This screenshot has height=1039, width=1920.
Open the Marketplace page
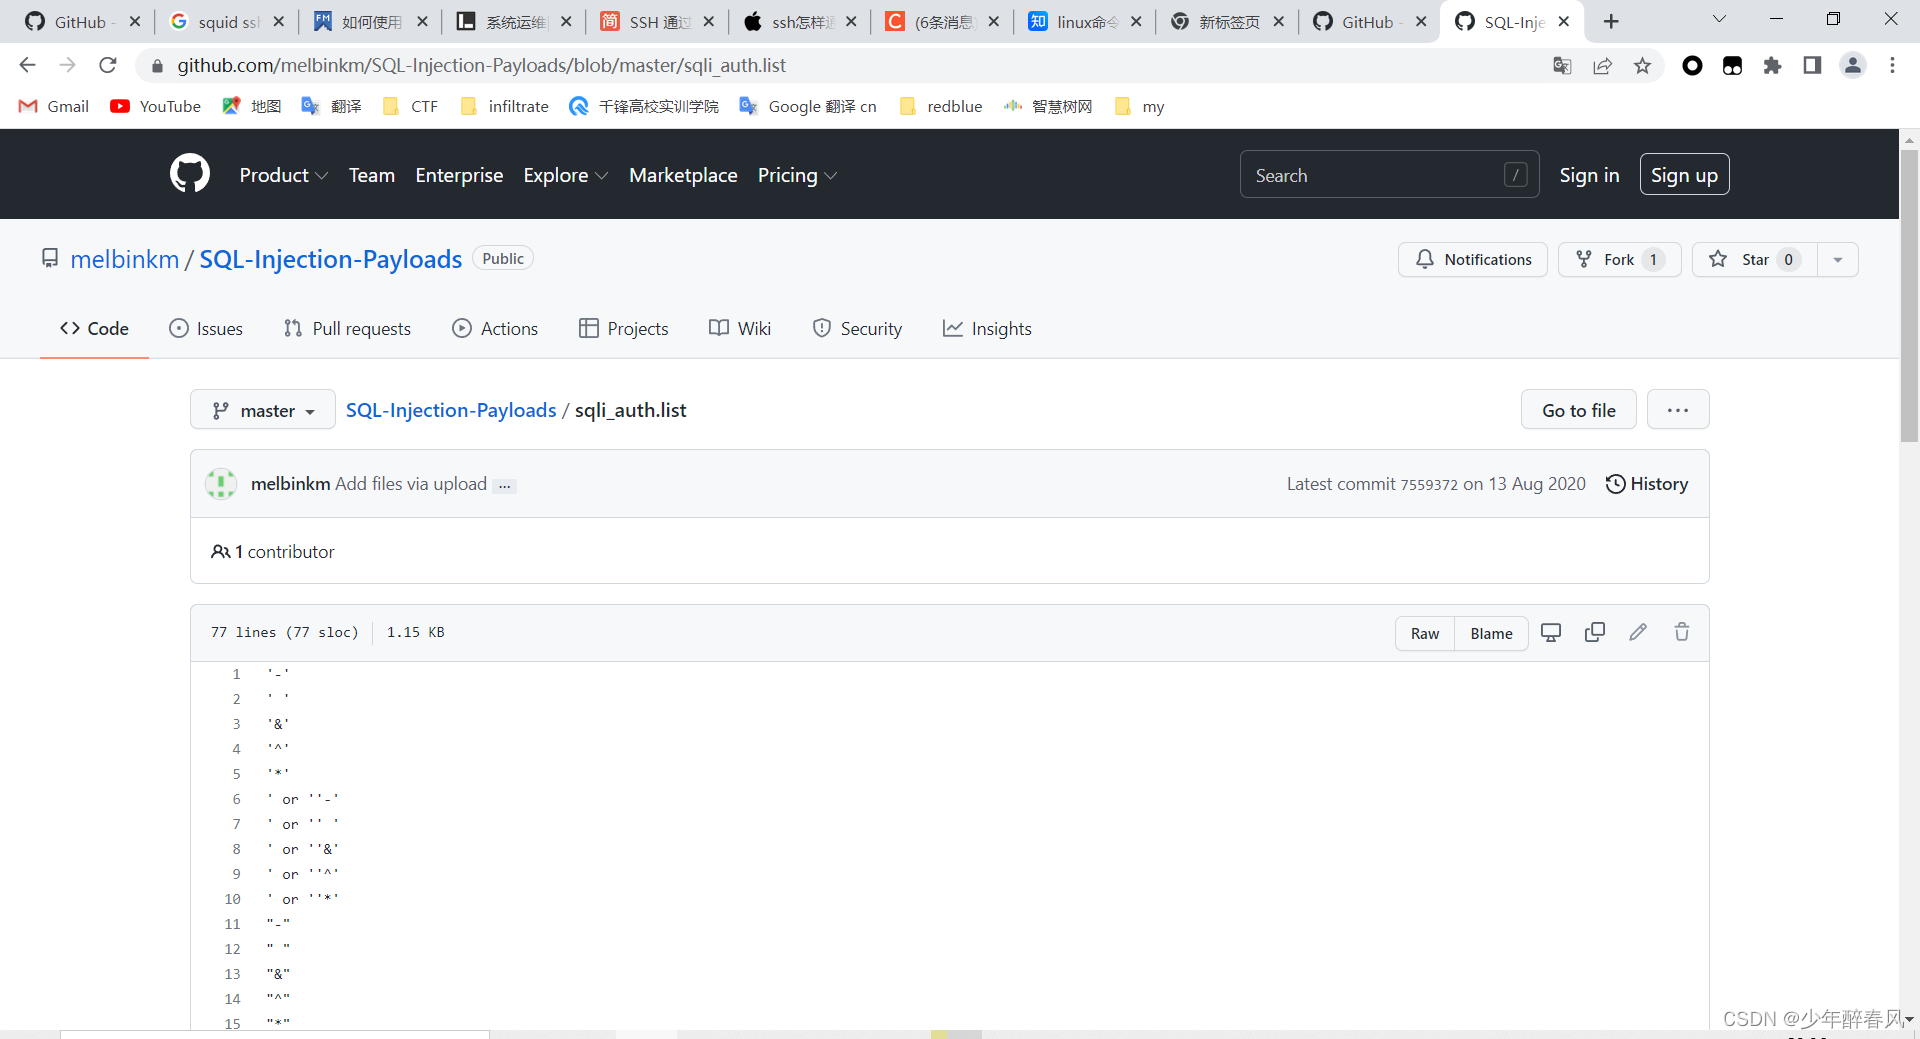point(683,175)
